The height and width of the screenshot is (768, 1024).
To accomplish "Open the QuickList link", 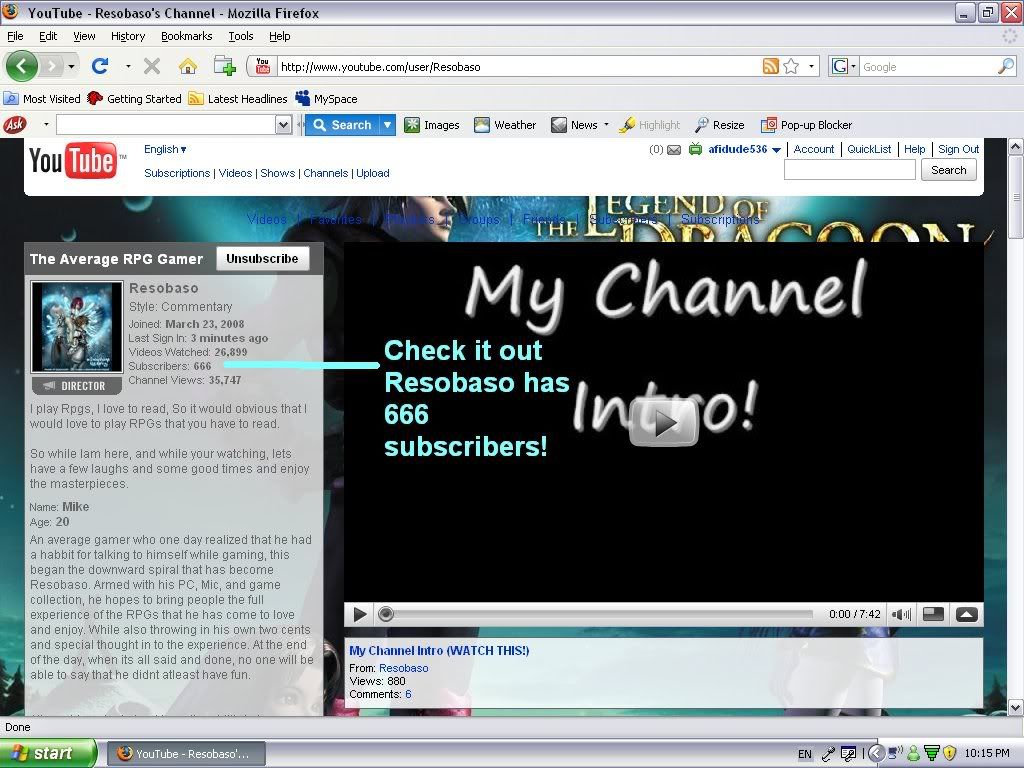I will click(x=869, y=150).
